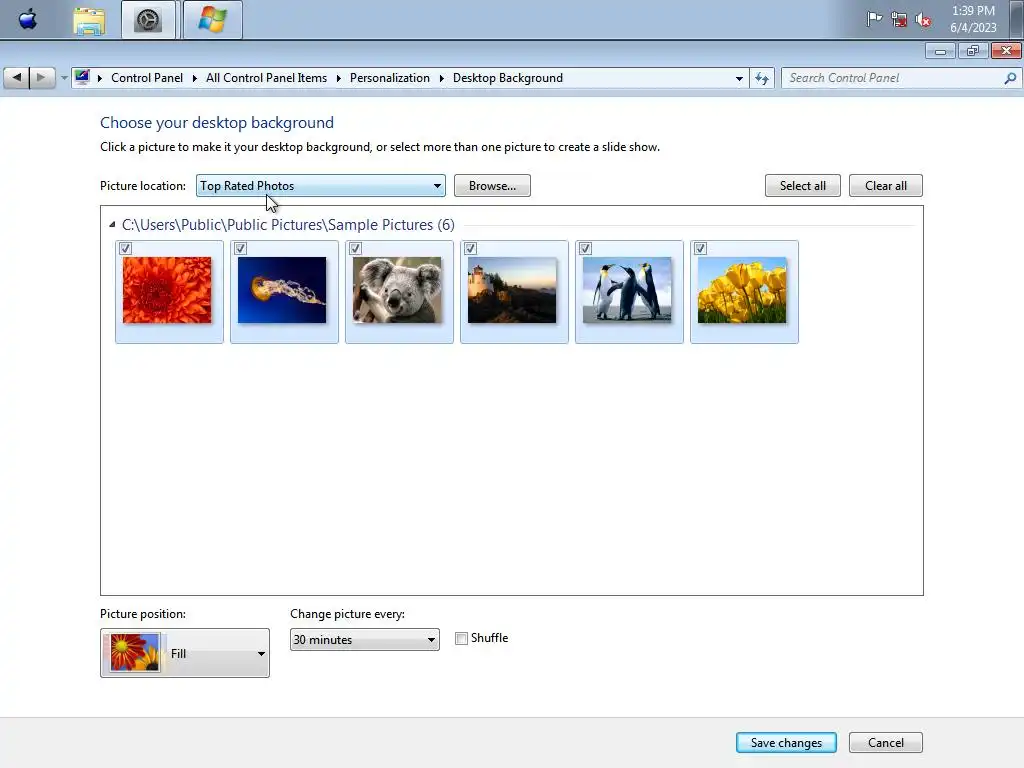The height and width of the screenshot is (768, 1024).
Task: Uncheck the penguins picture checkbox
Action: click(x=585, y=248)
